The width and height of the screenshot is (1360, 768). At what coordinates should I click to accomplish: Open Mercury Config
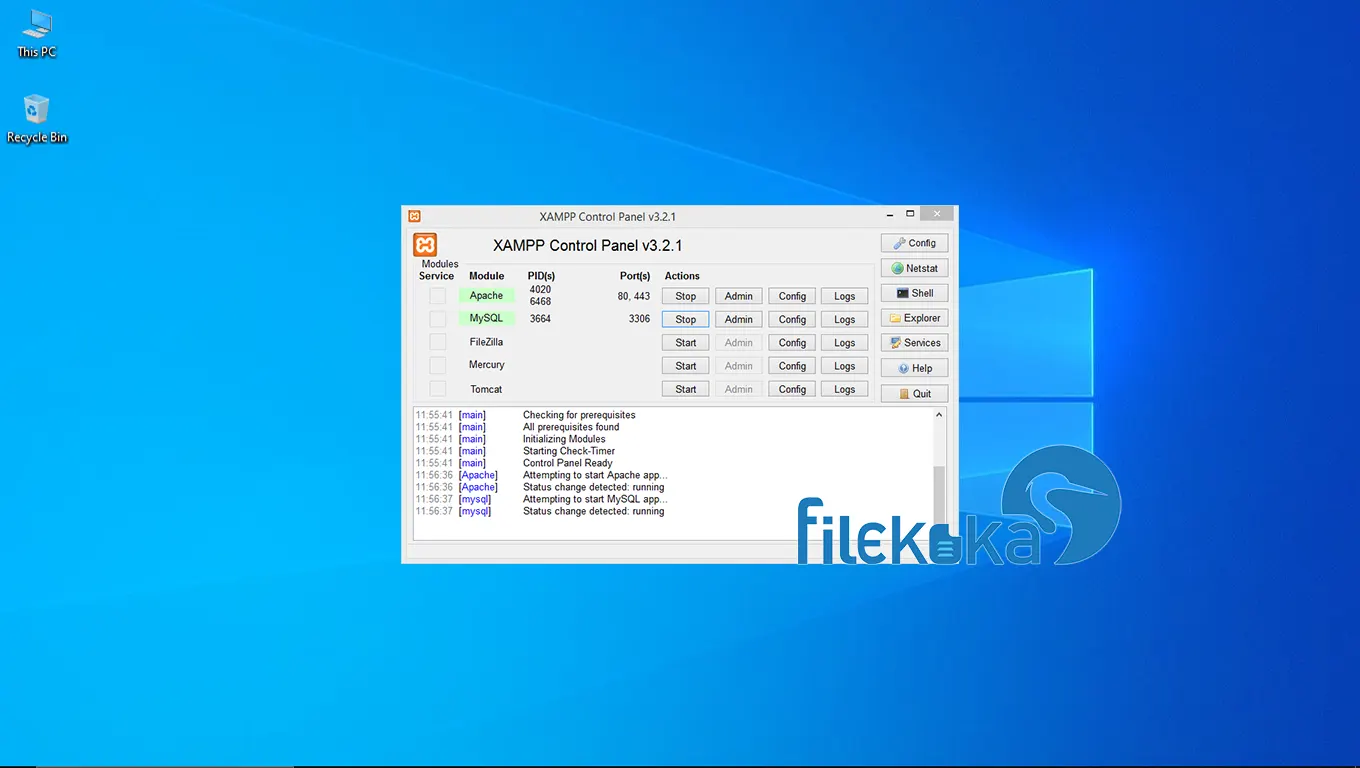792,366
